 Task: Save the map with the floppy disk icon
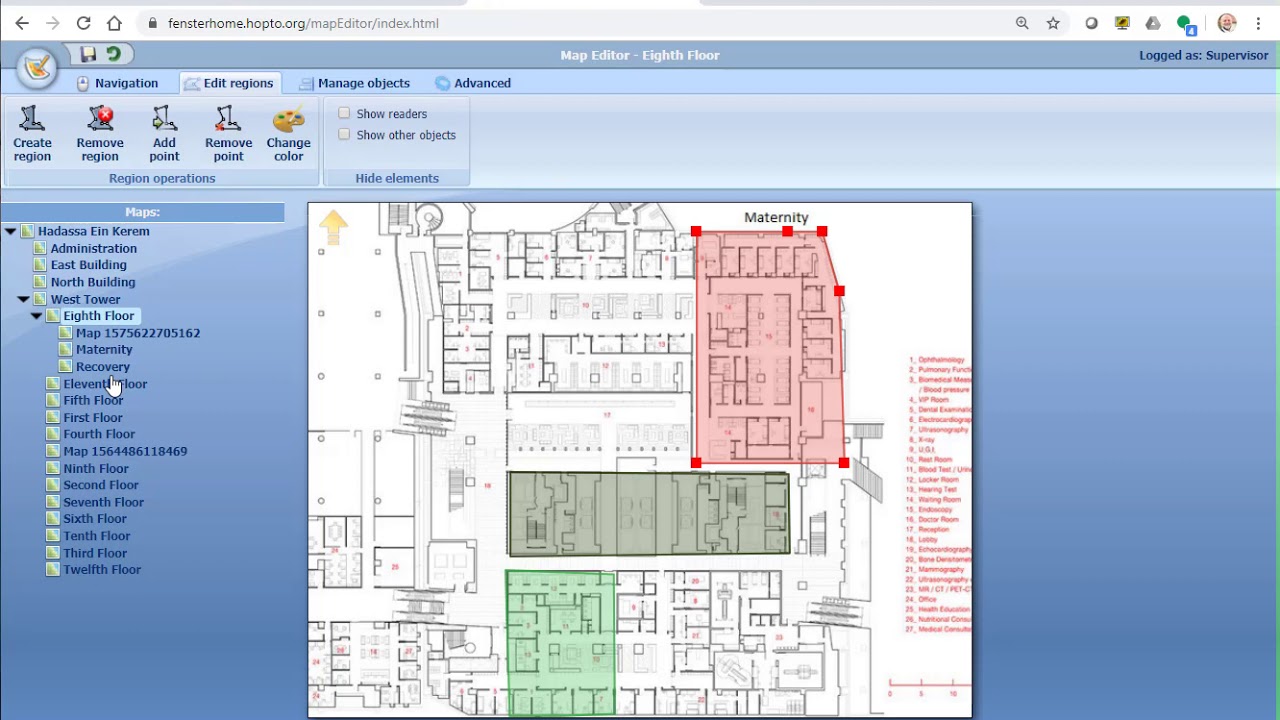pos(88,54)
